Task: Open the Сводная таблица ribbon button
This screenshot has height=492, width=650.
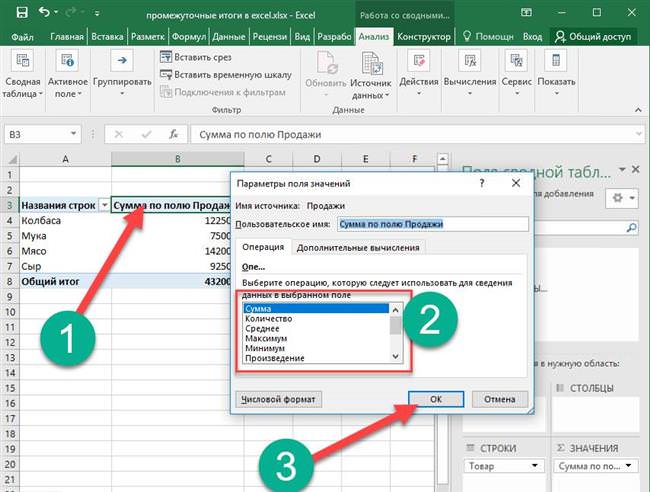Action: point(22,75)
